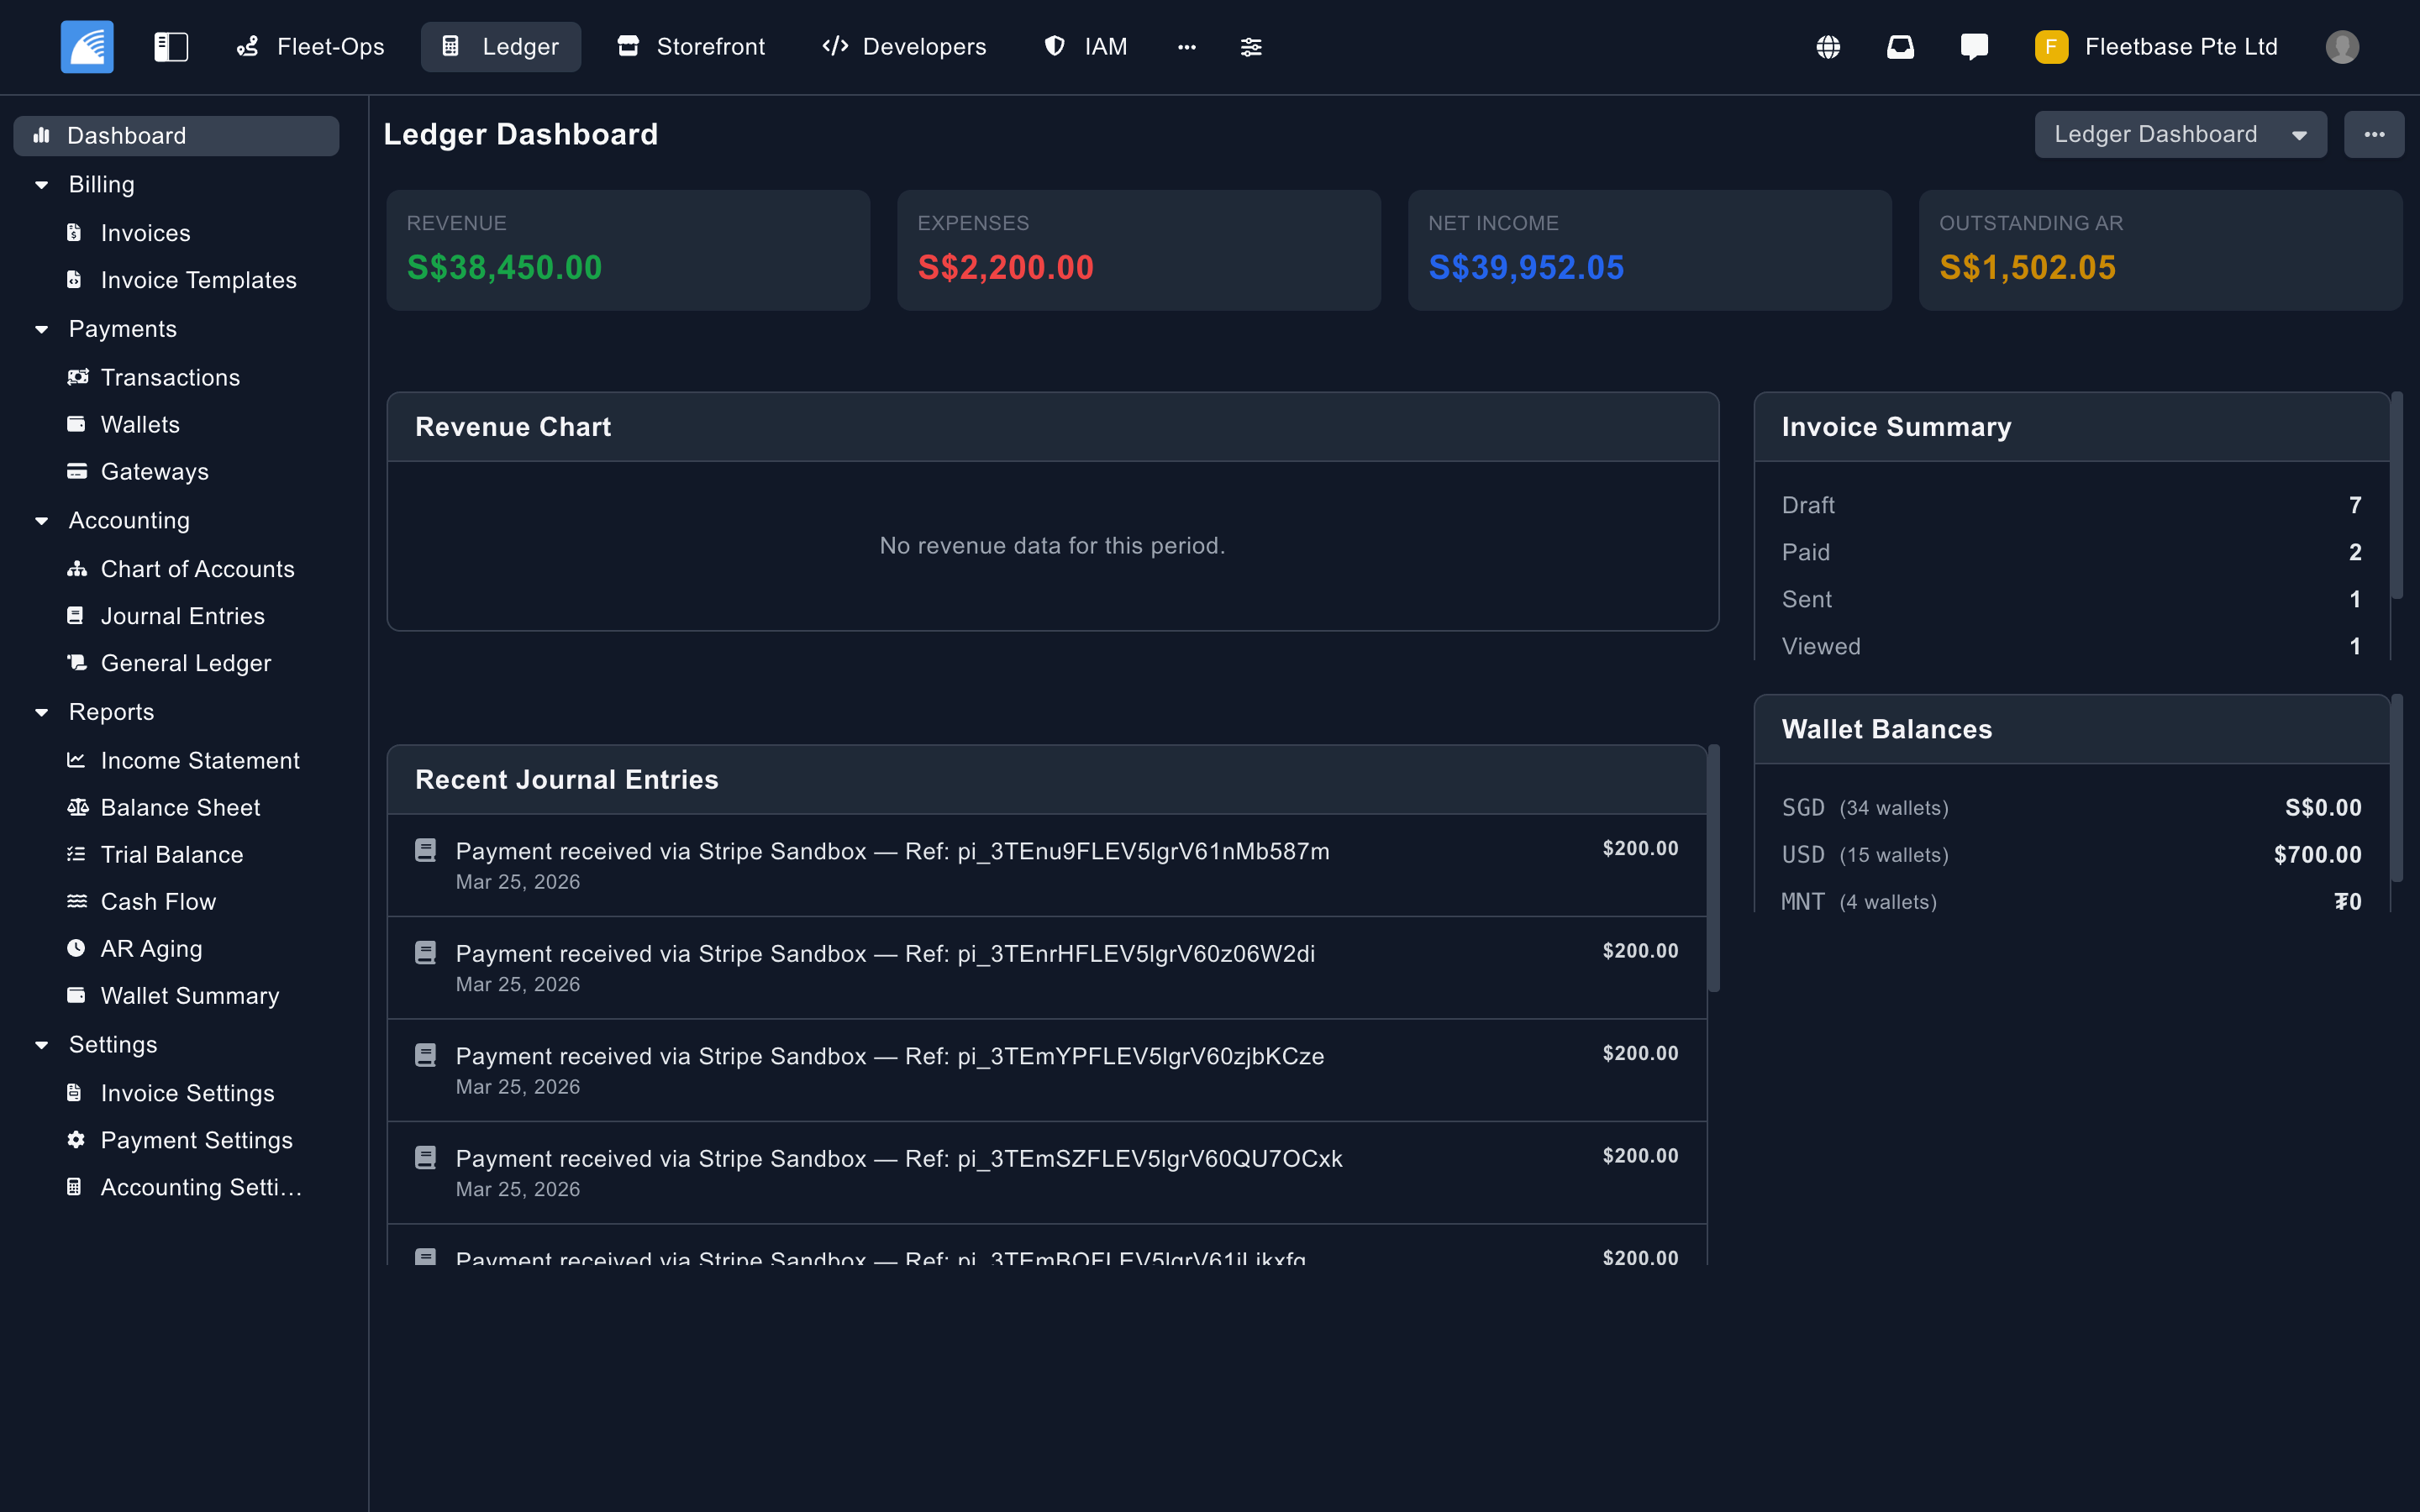This screenshot has height=1512, width=2420.
Task: Click the Wallets icon in sidebar
Action: pos(76,424)
